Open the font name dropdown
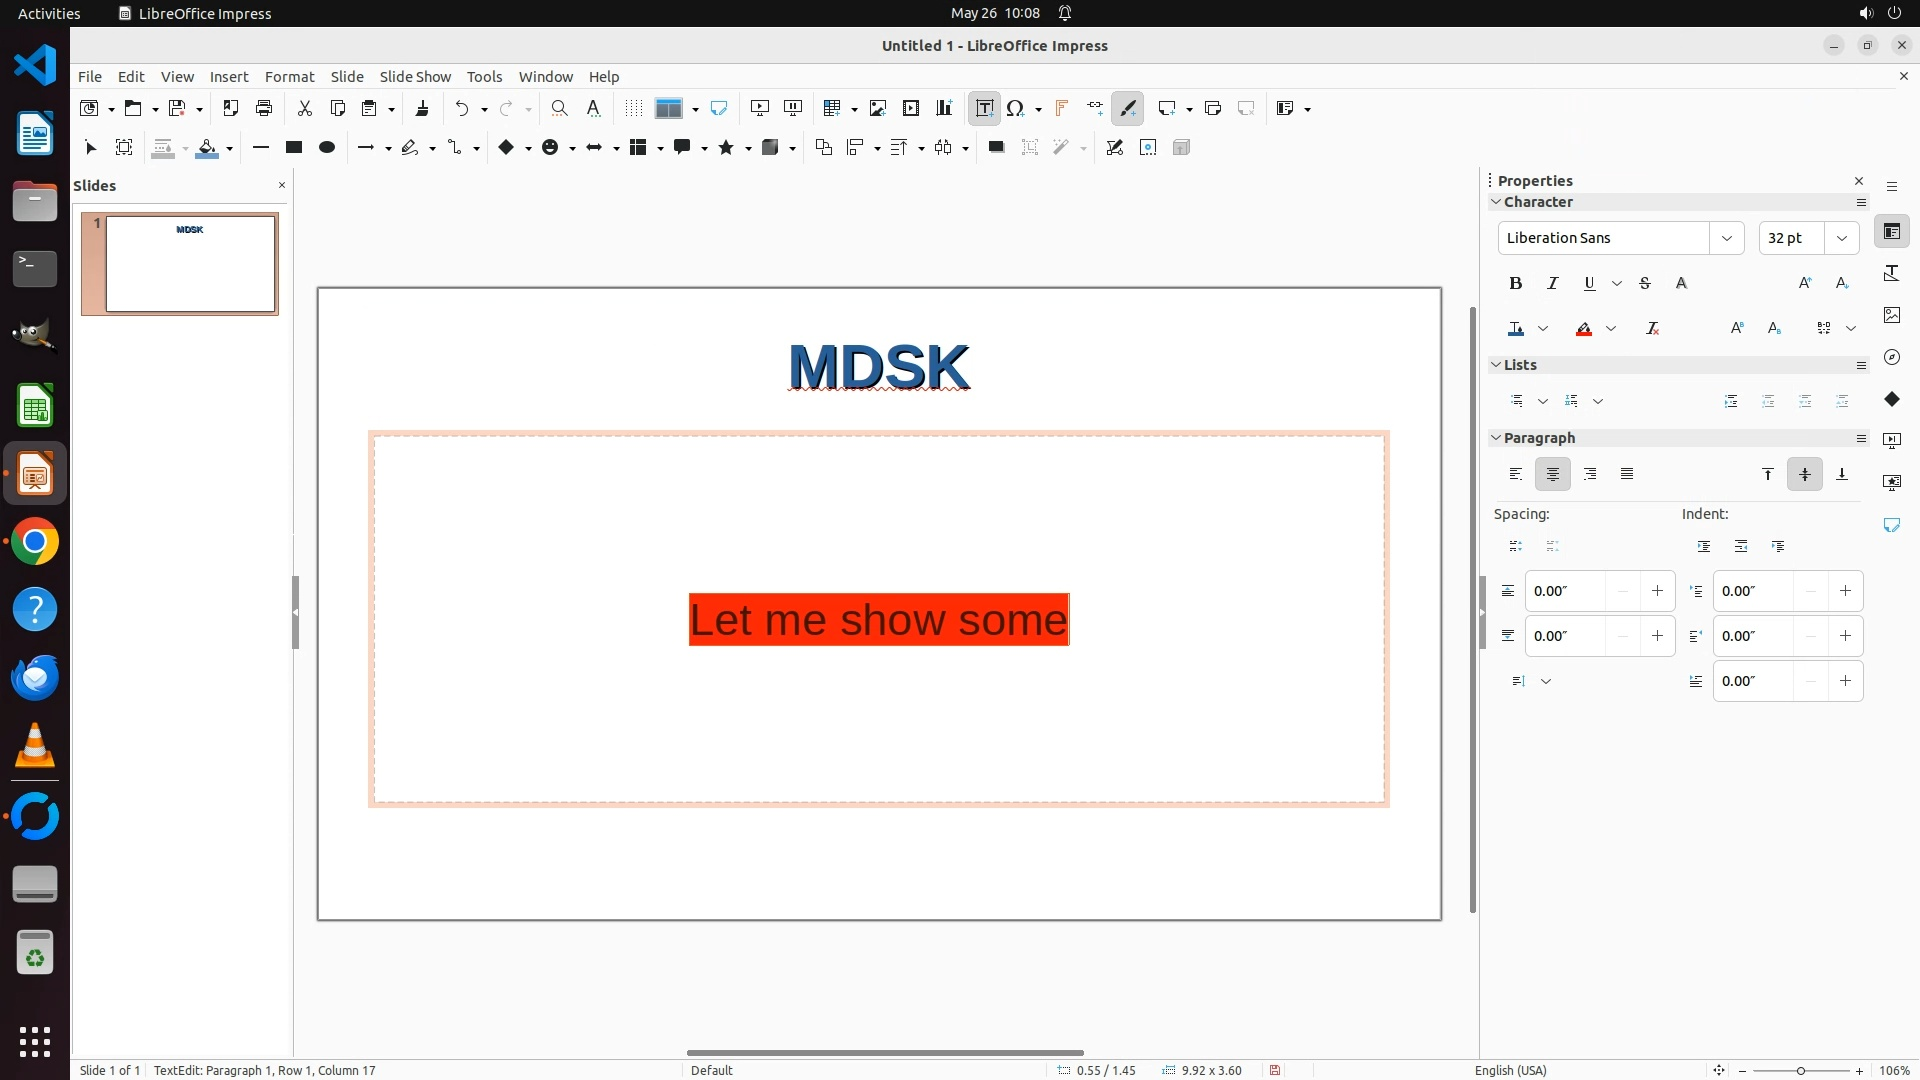1920x1080 pixels. tap(1726, 238)
